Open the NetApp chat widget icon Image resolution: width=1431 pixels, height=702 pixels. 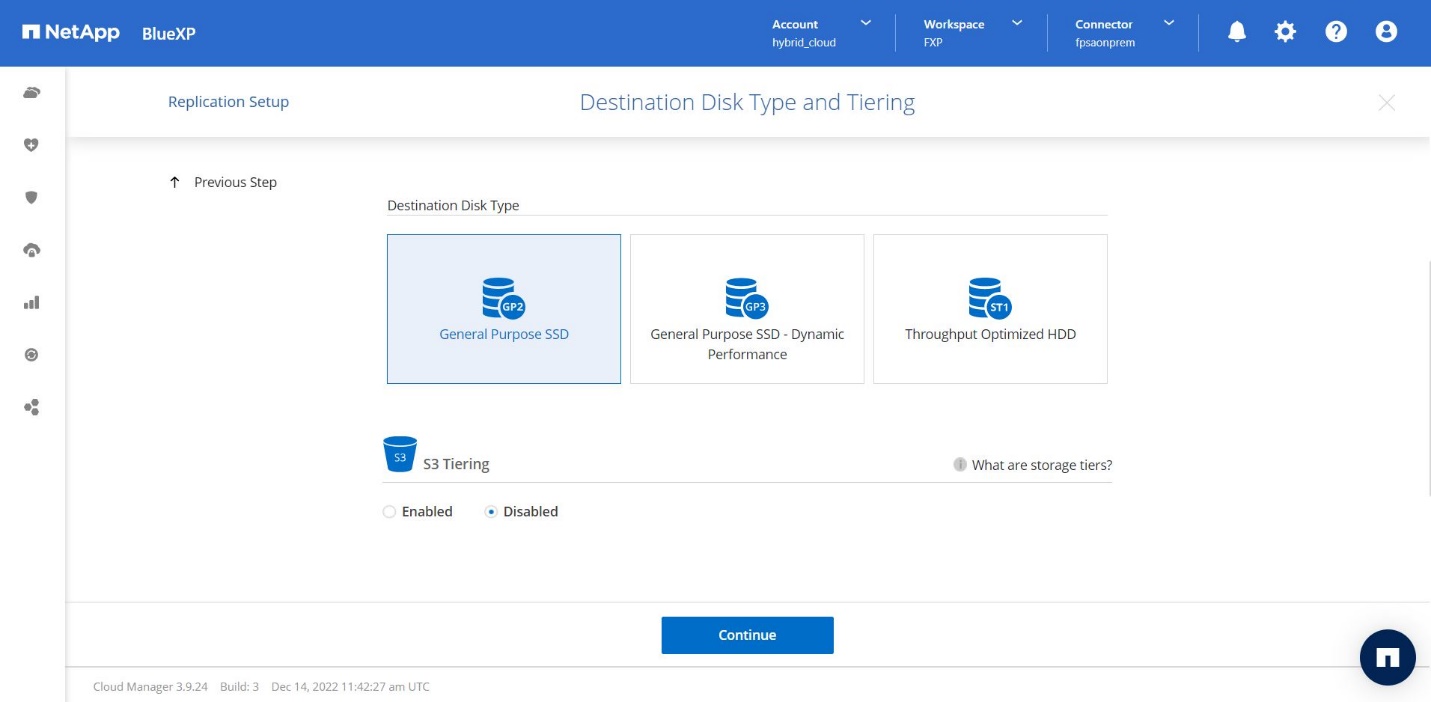[1387, 657]
